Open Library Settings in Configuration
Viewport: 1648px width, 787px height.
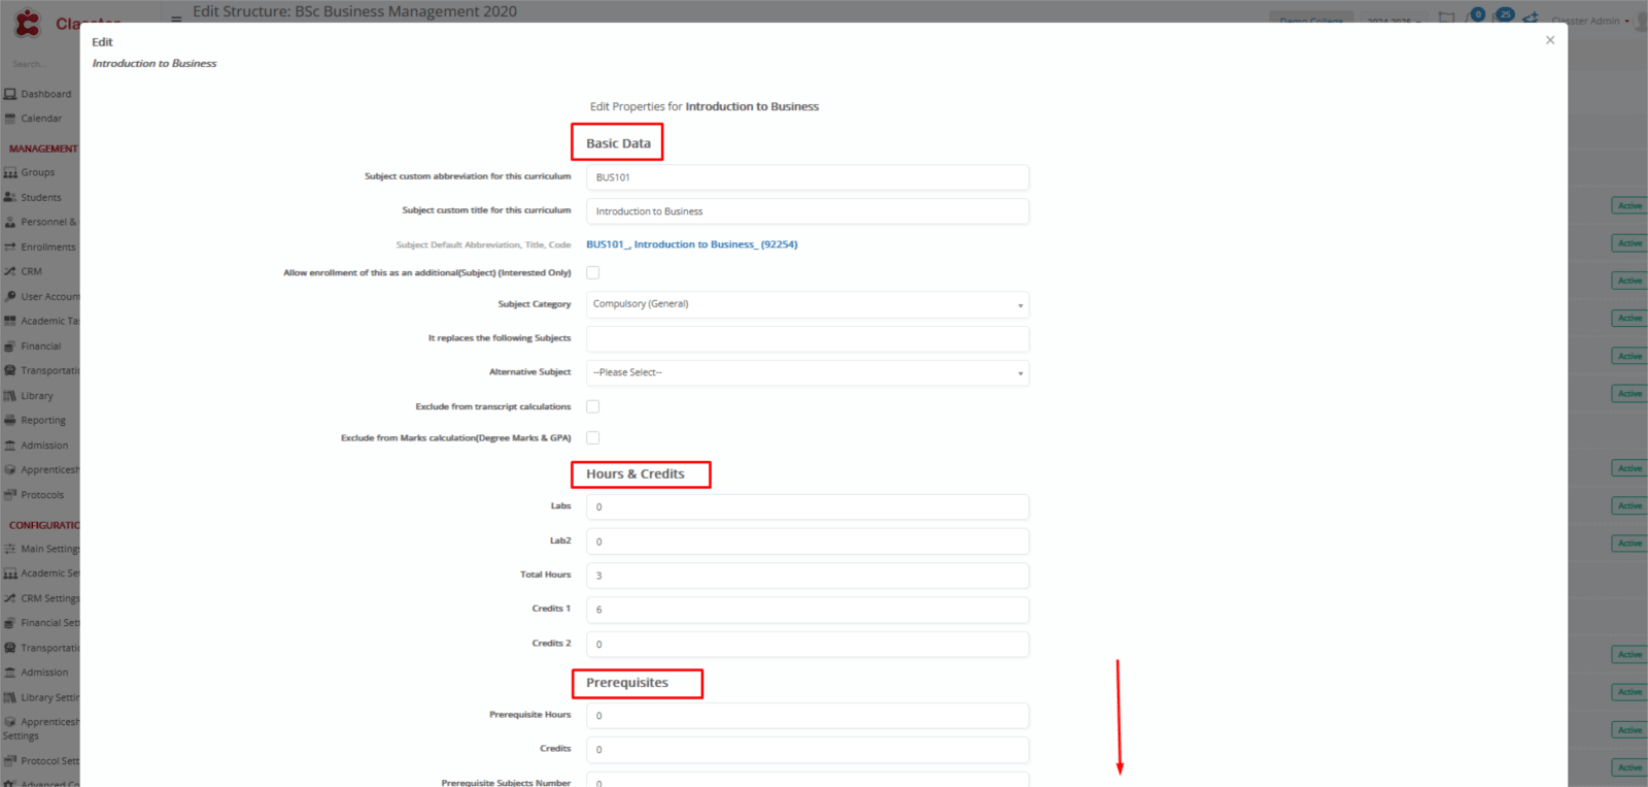tap(41, 697)
